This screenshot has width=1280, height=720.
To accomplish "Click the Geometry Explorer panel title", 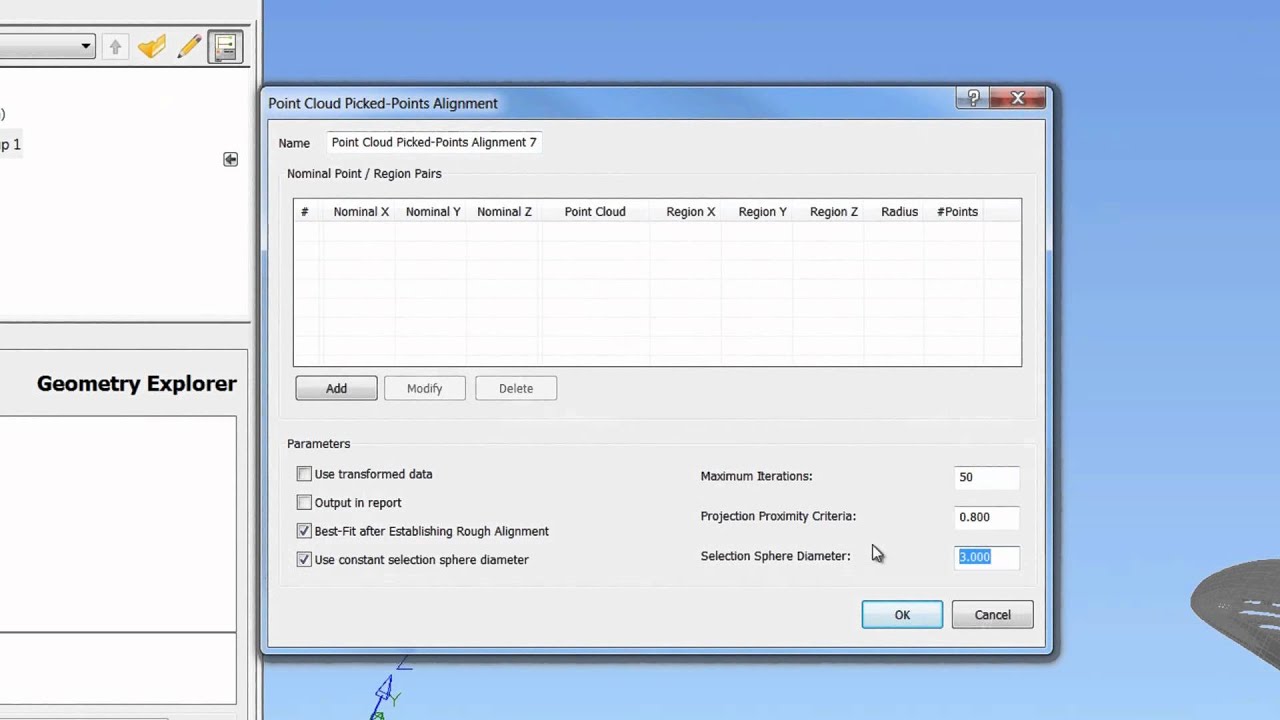I will tap(137, 384).
